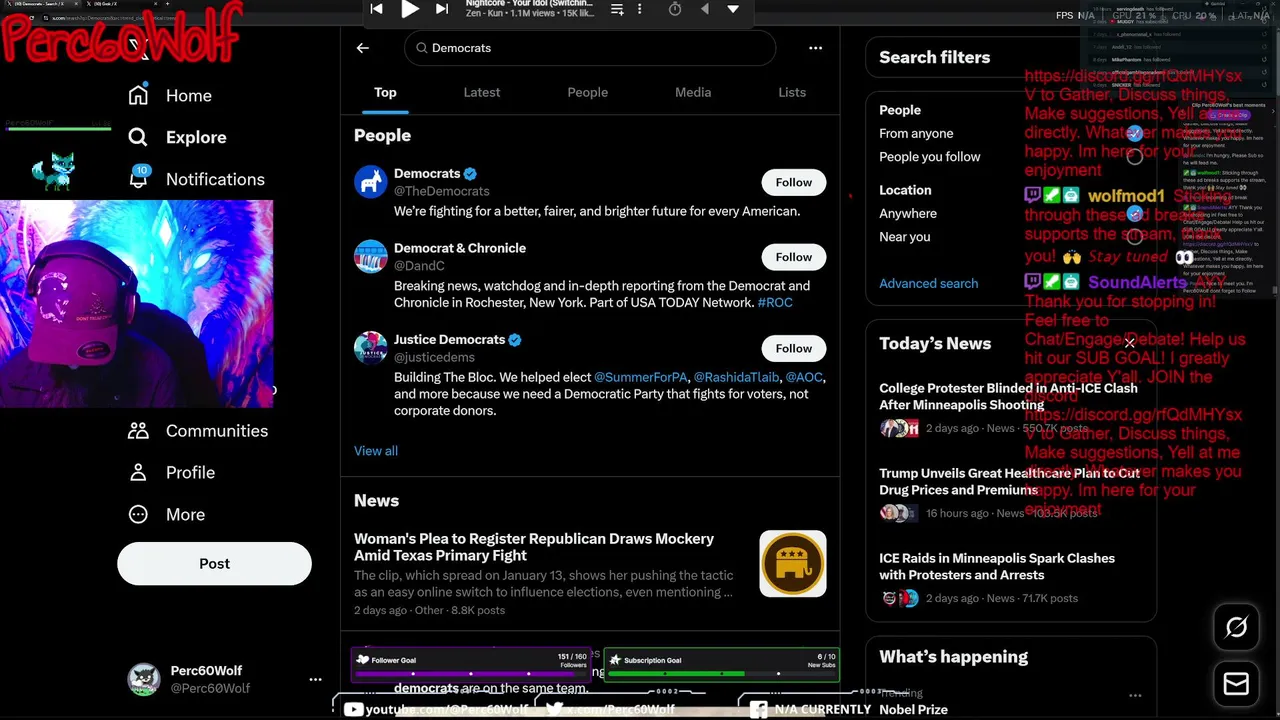
Task: Open the Home page icon in sidebar
Action: coord(138,95)
